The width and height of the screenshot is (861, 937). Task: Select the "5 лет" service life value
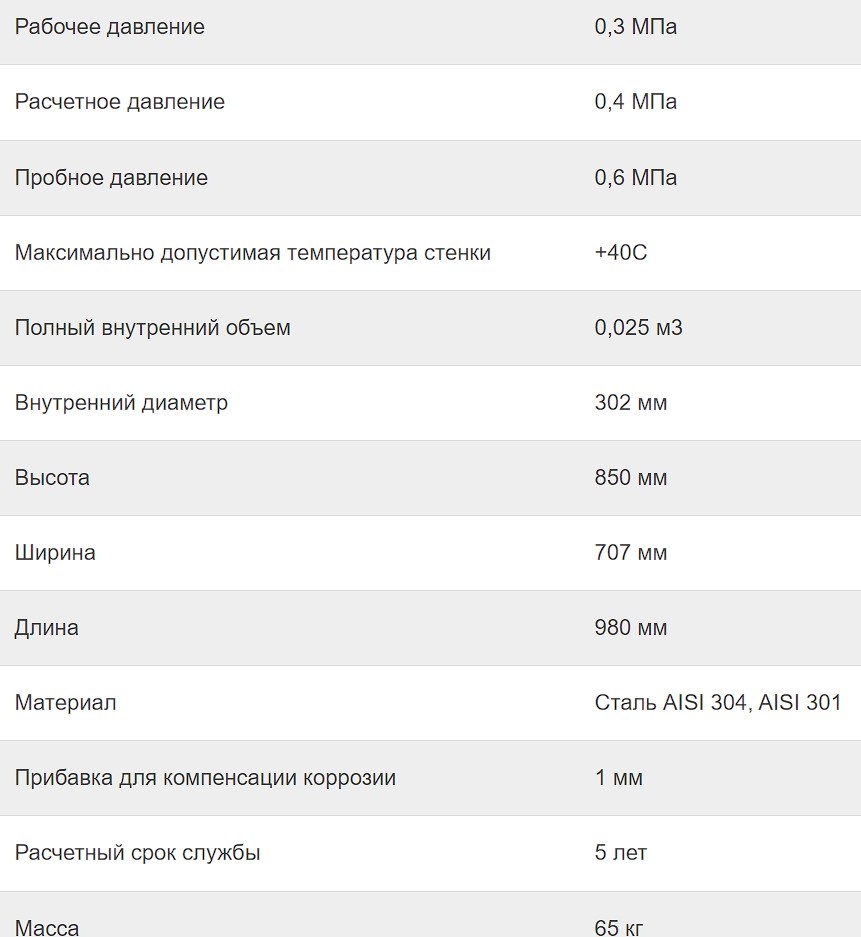point(621,853)
